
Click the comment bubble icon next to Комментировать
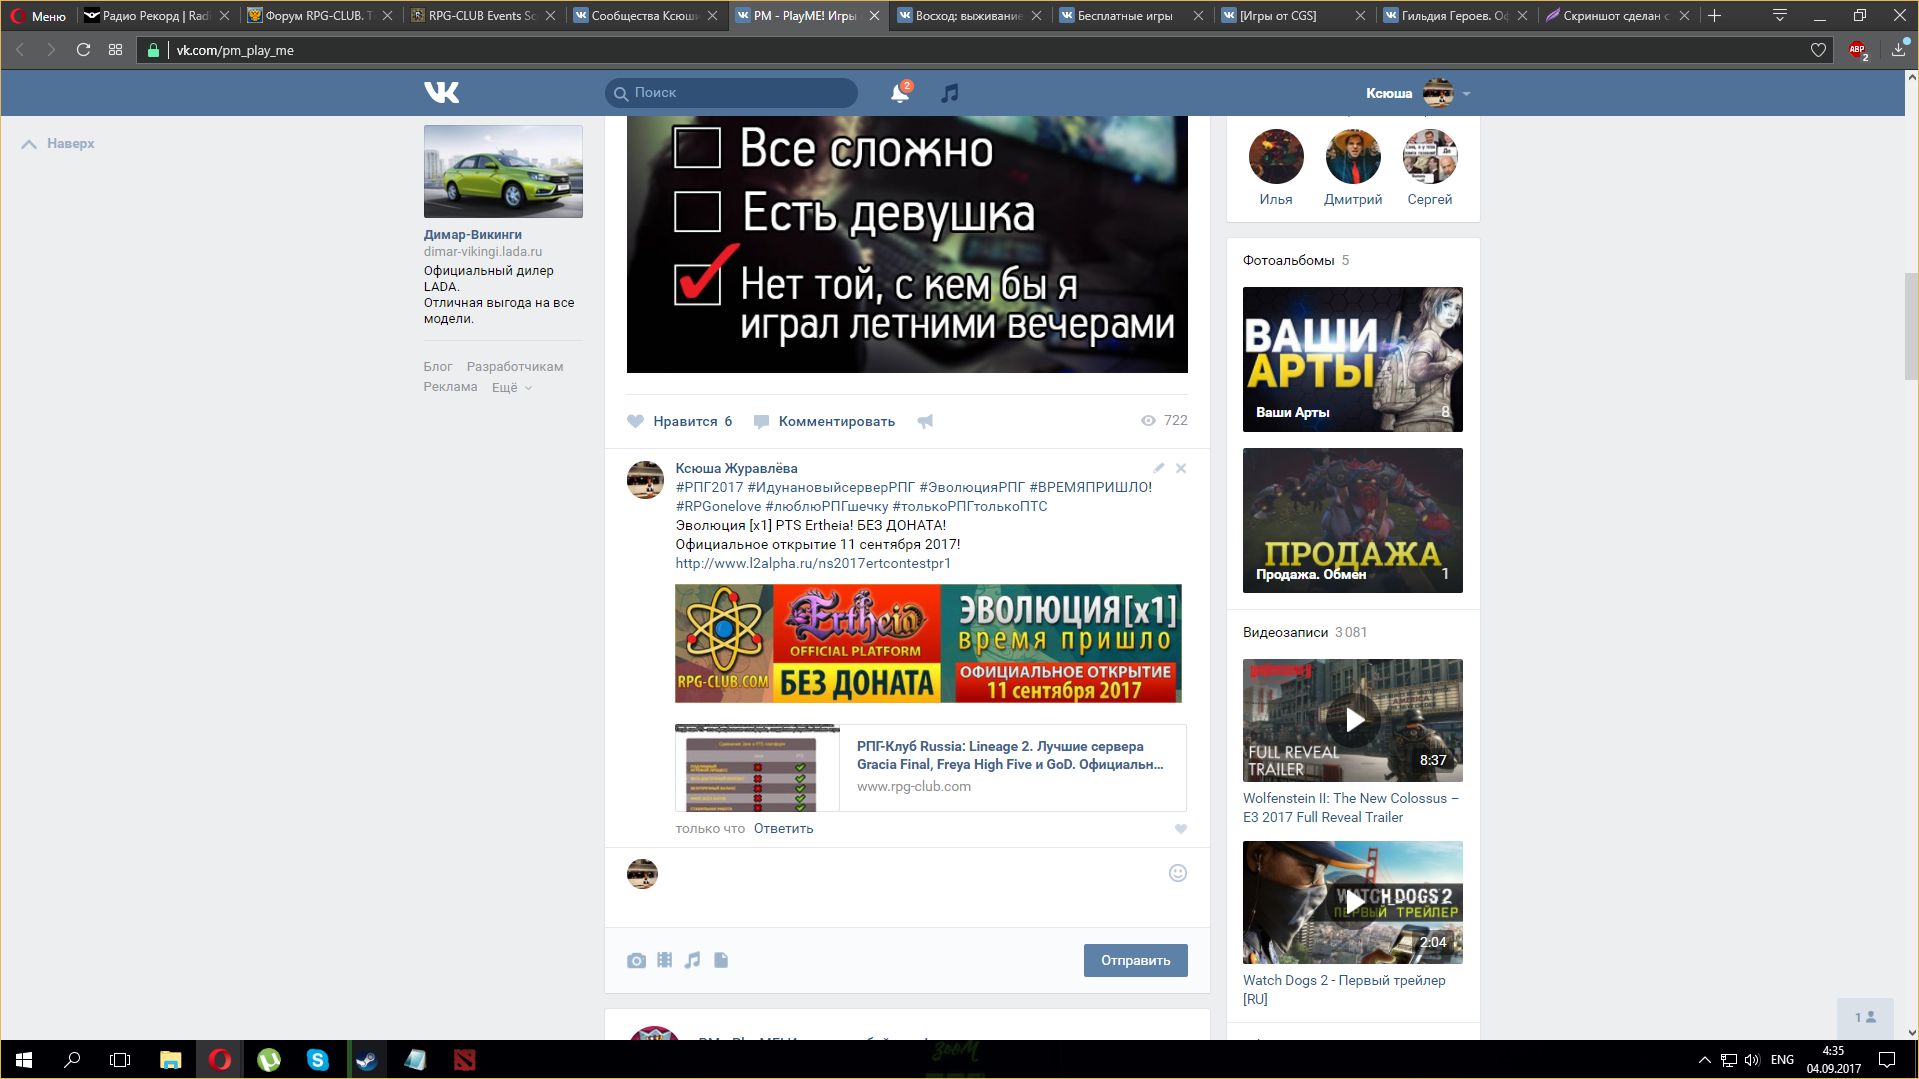(761, 422)
